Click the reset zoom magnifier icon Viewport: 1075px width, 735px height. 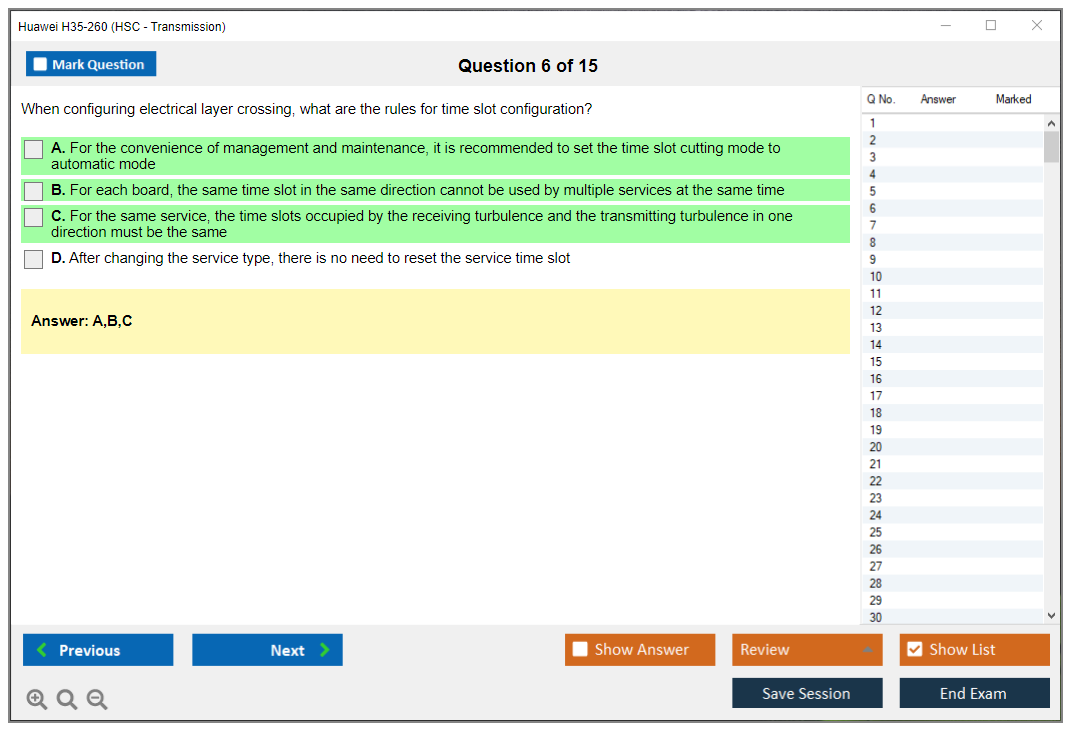click(x=67, y=700)
